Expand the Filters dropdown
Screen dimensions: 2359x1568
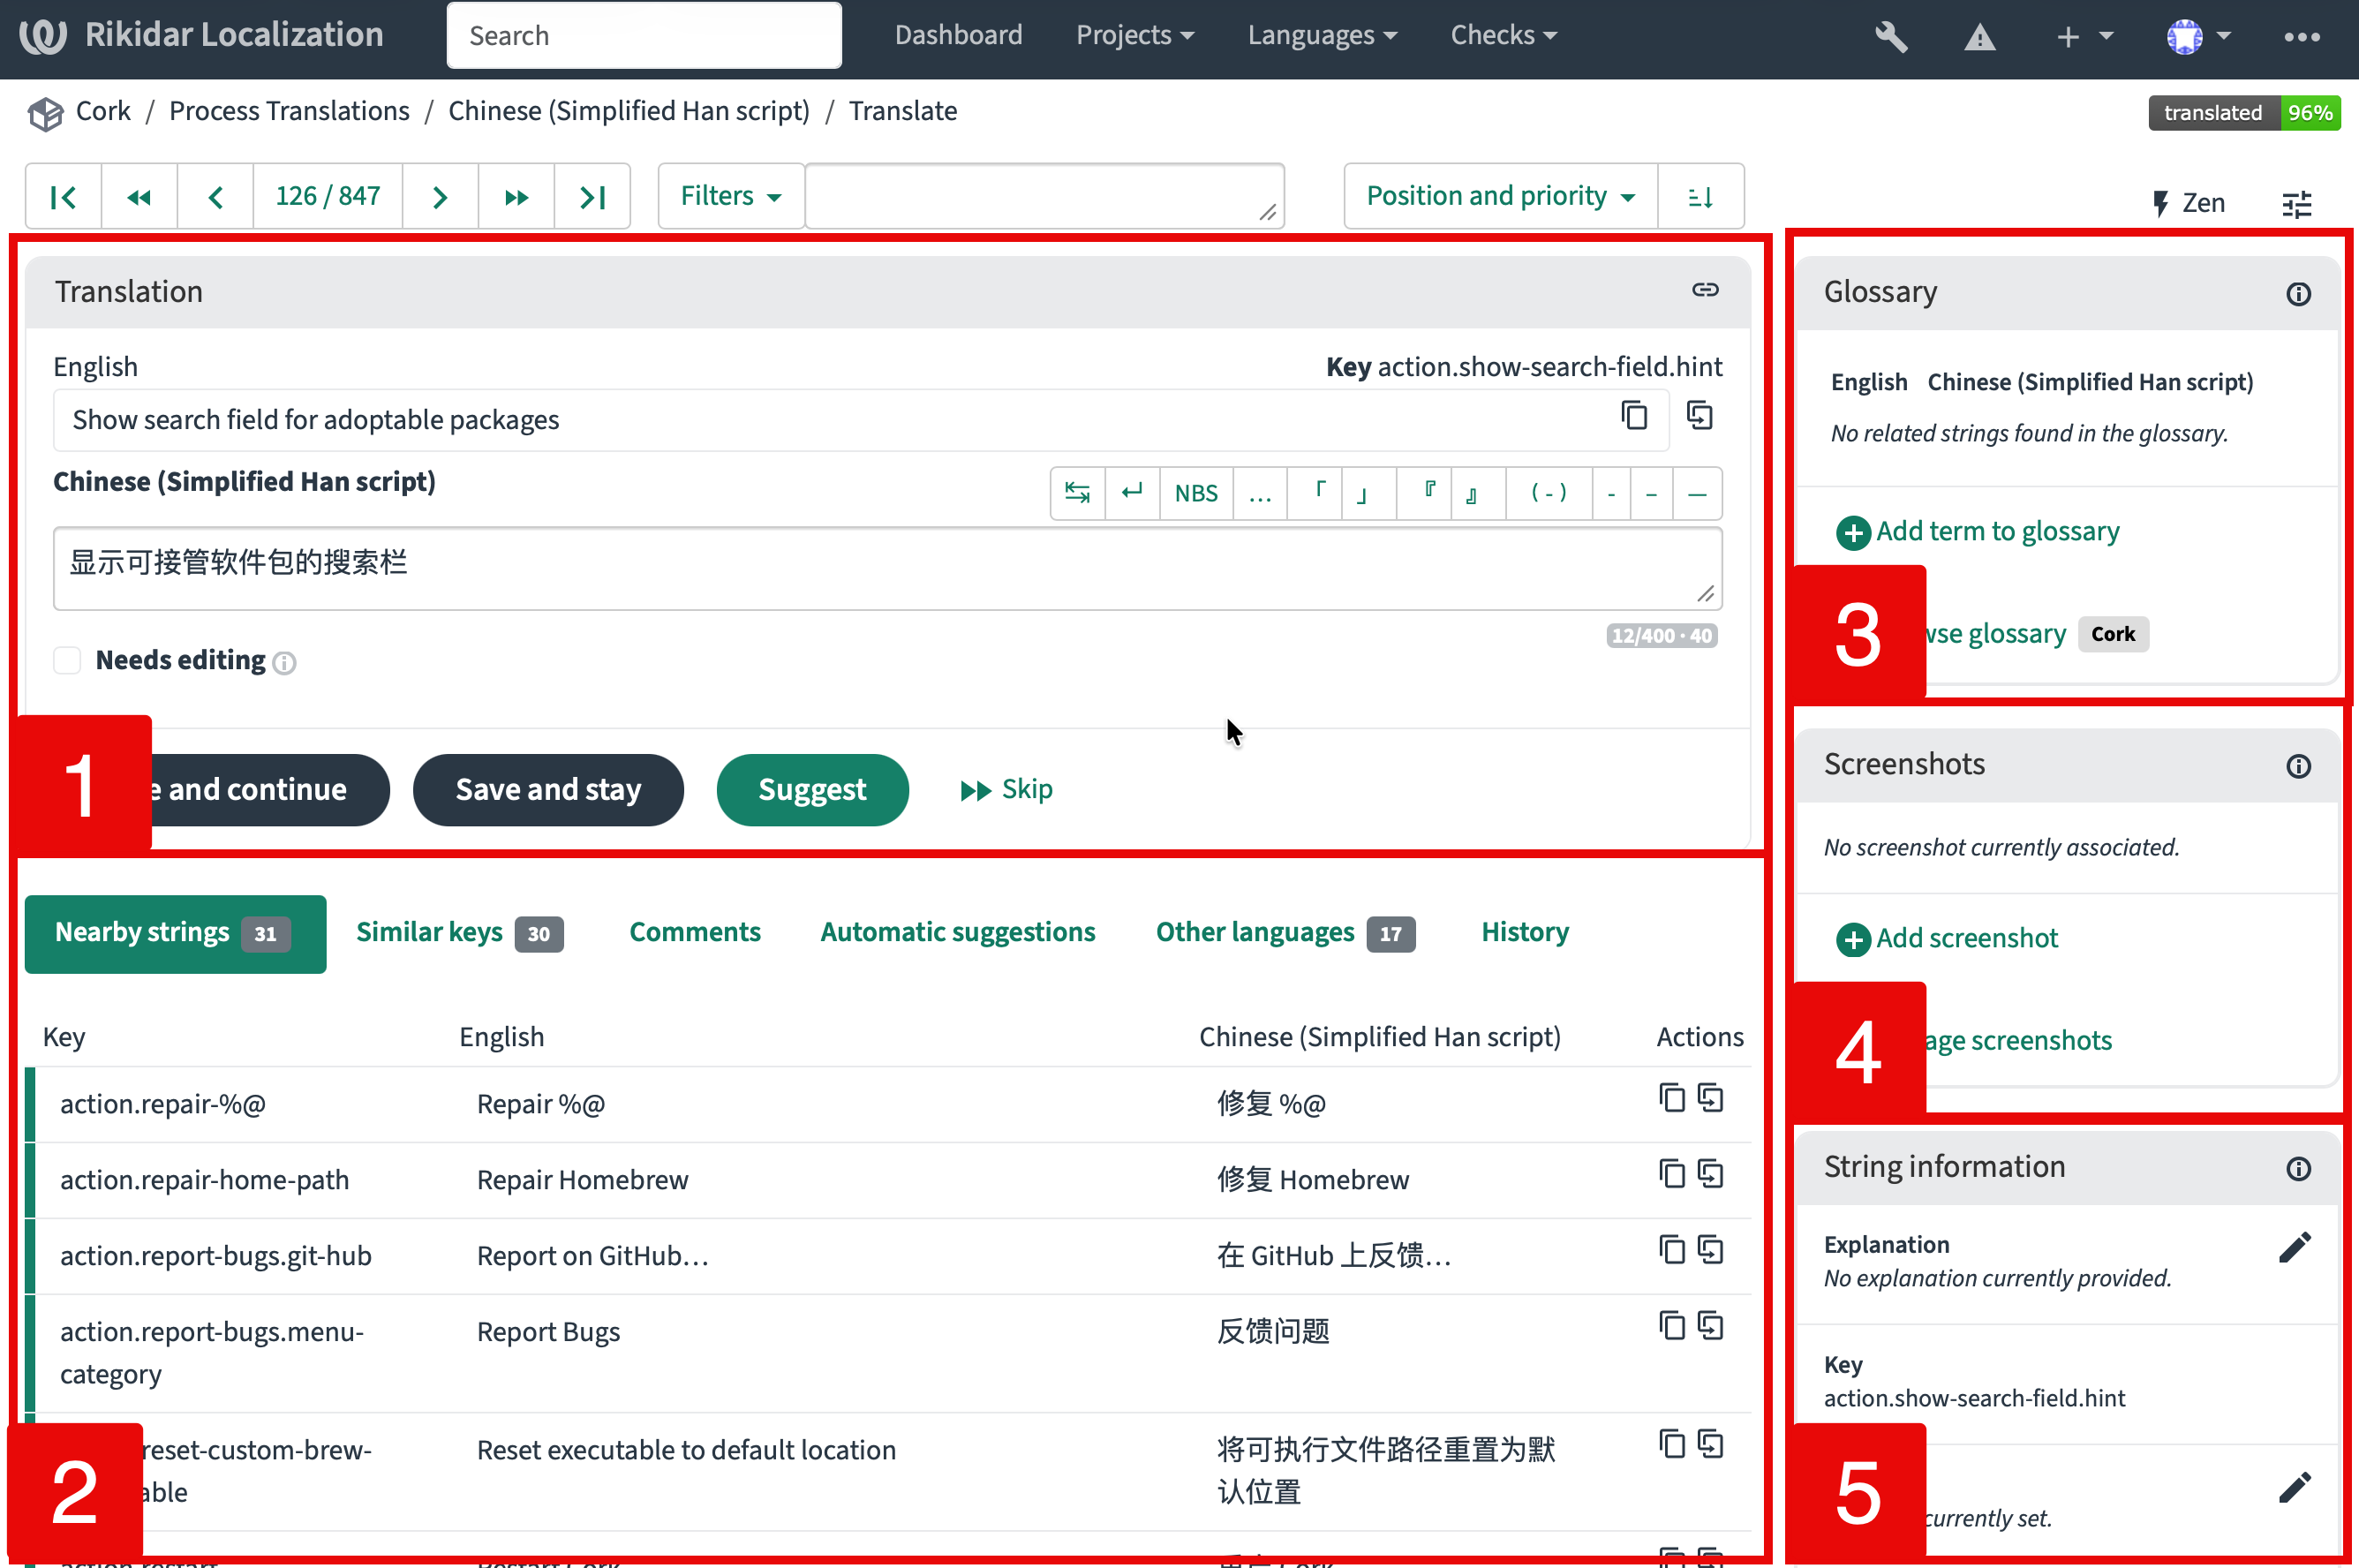coord(730,197)
